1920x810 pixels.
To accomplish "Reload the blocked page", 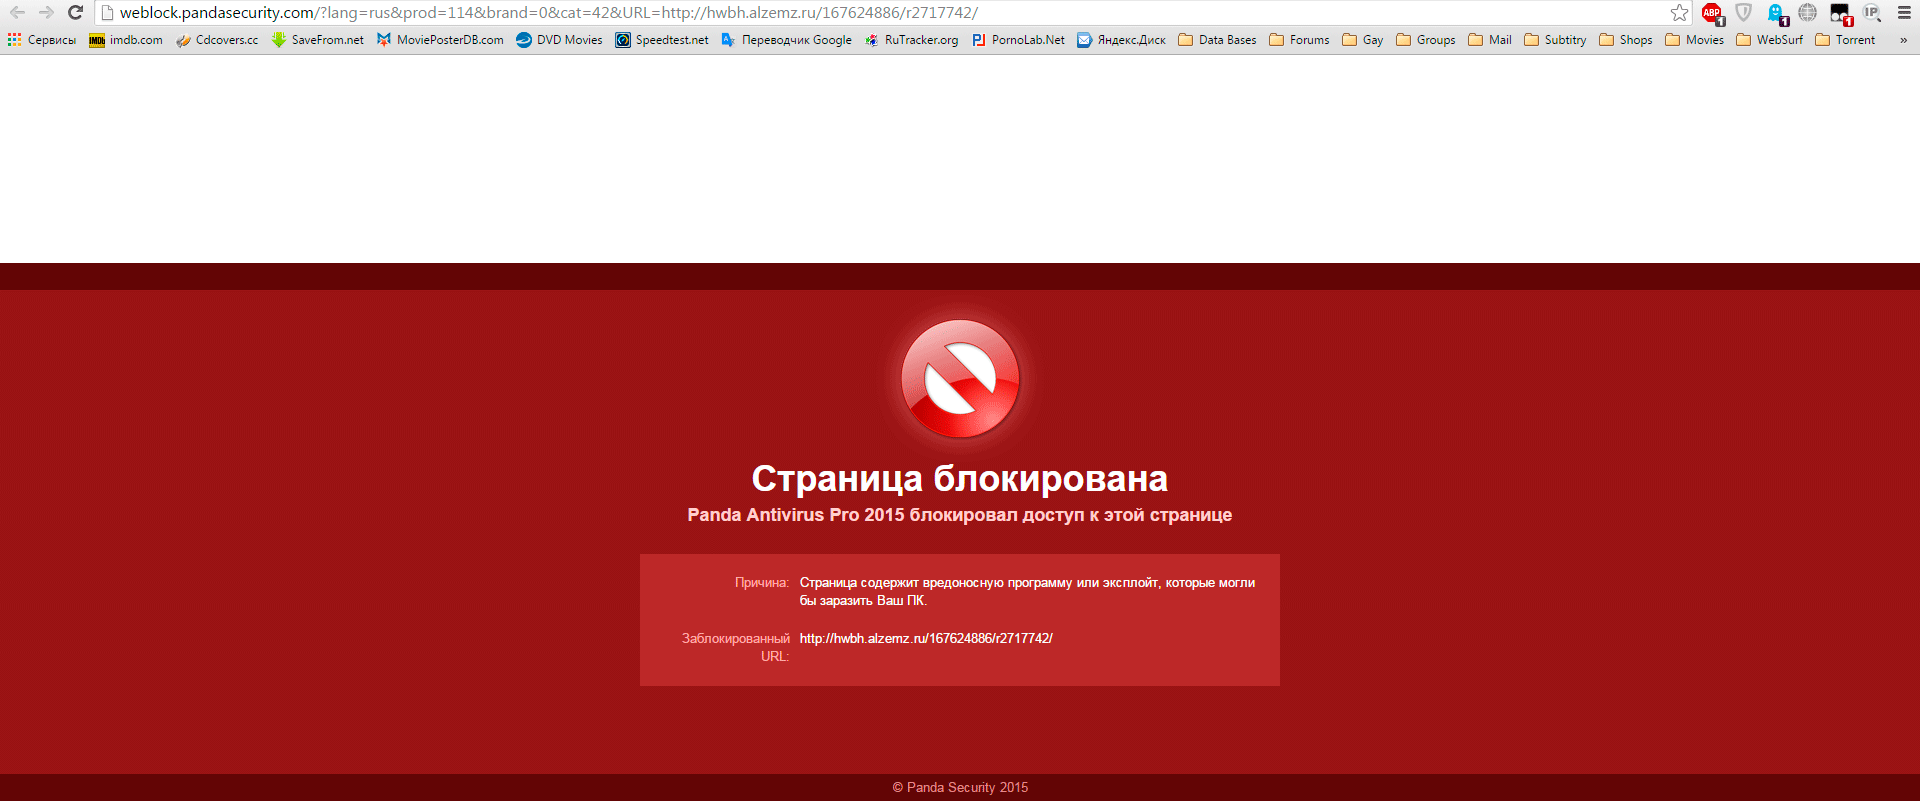I will point(75,13).
